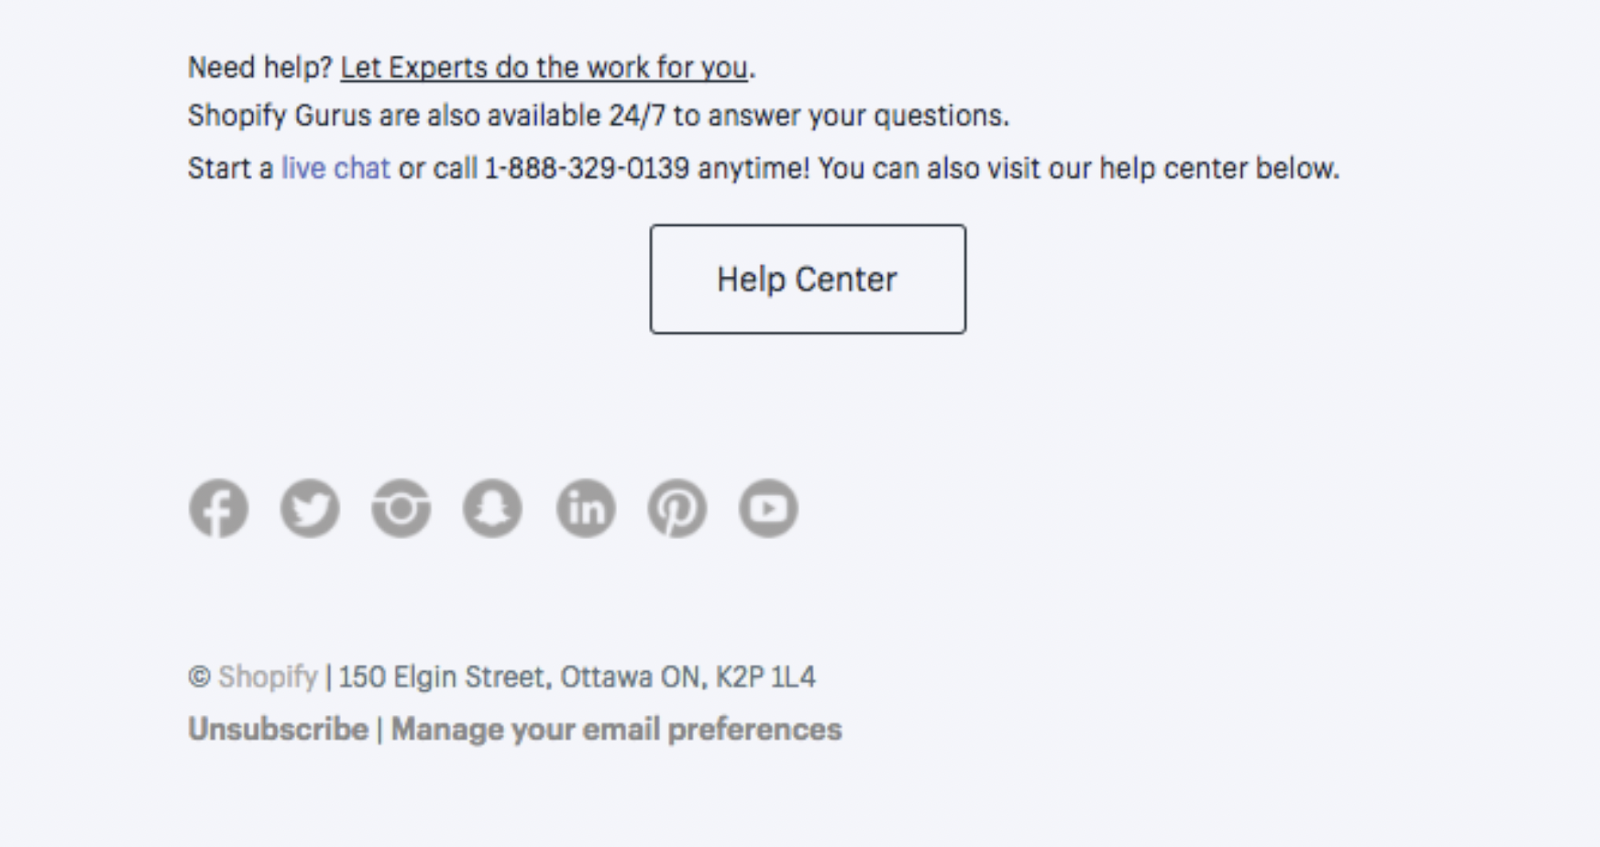1600x847 pixels.
Task: Click the 'Need help?' text
Action: coord(260,68)
